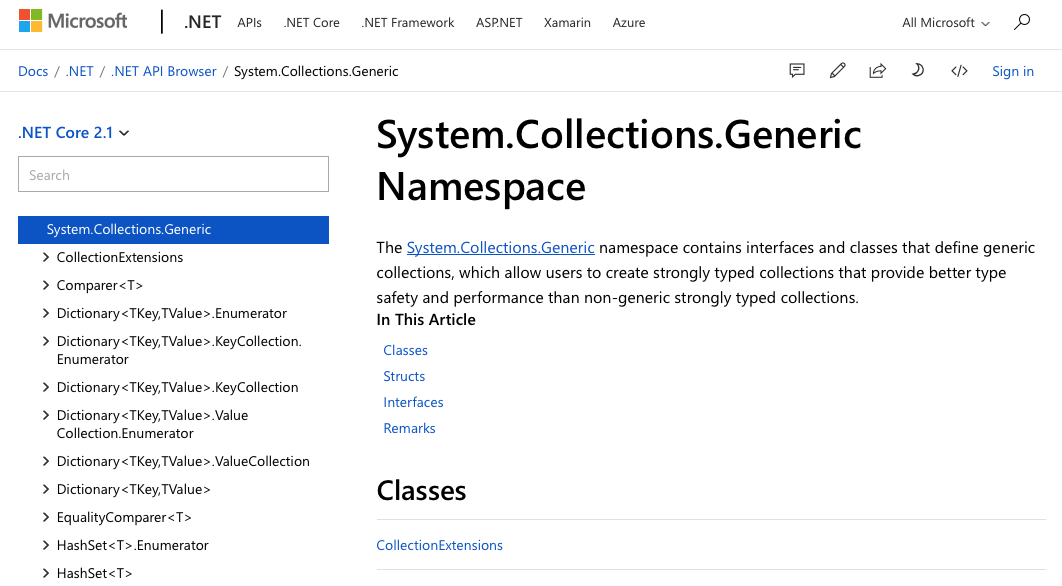1062x586 pixels.
Task: Jump to Remarks section link
Action: pos(409,428)
